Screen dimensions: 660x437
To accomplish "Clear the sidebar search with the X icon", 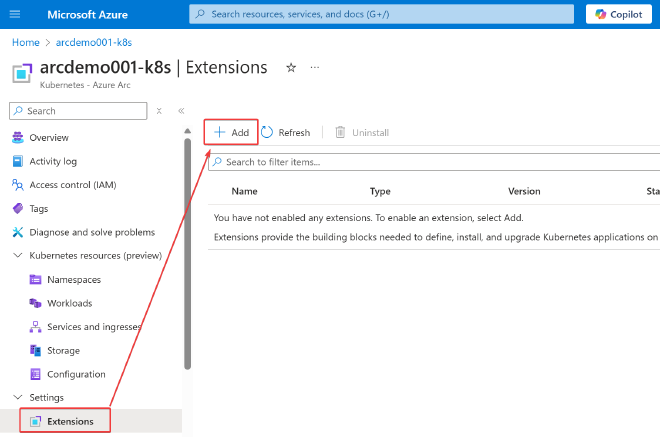I will click(x=159, y=111).
